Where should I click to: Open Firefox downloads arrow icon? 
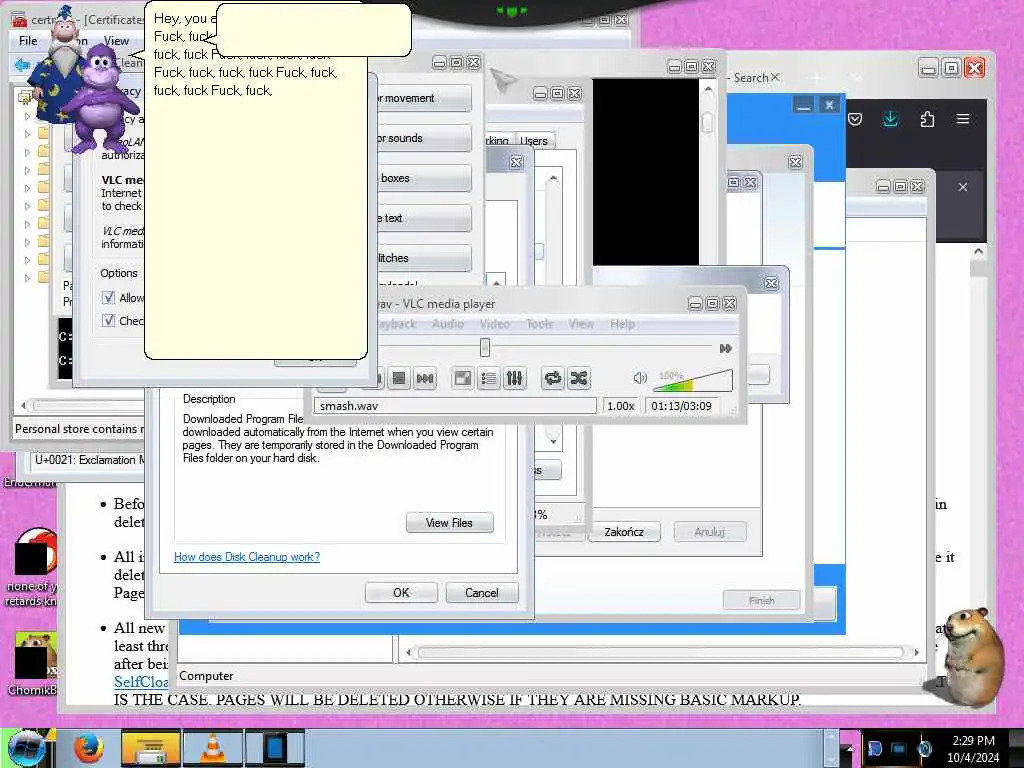pos(890,119)
